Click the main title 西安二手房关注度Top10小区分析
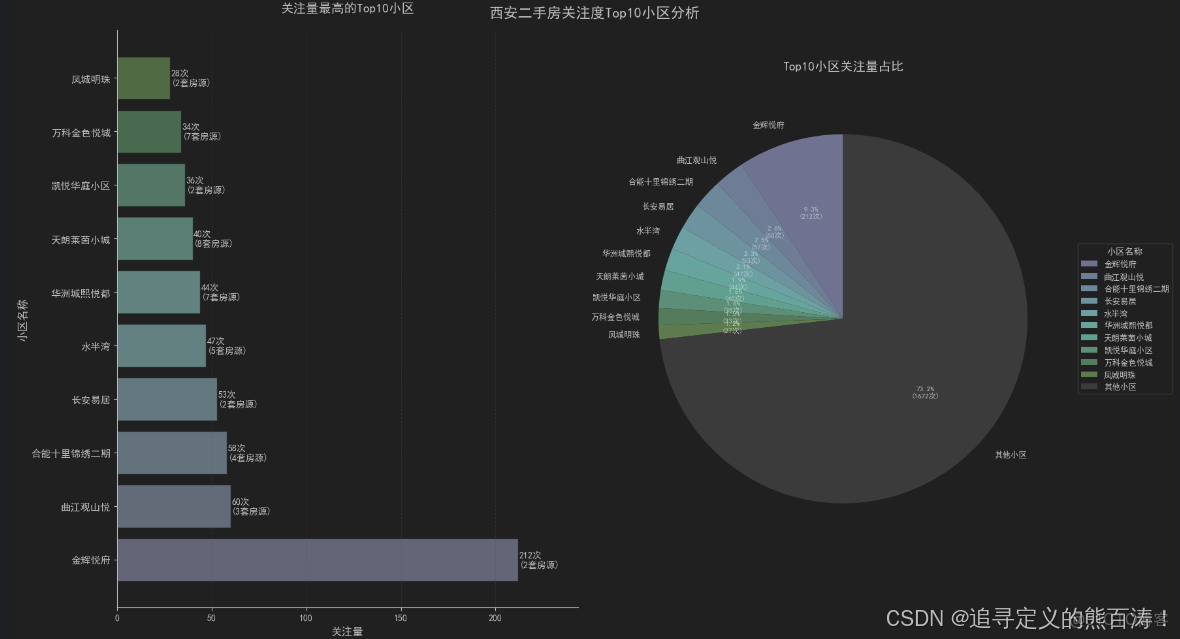Viewport: 1180px width, 639px height. click(x=595, y=13)
